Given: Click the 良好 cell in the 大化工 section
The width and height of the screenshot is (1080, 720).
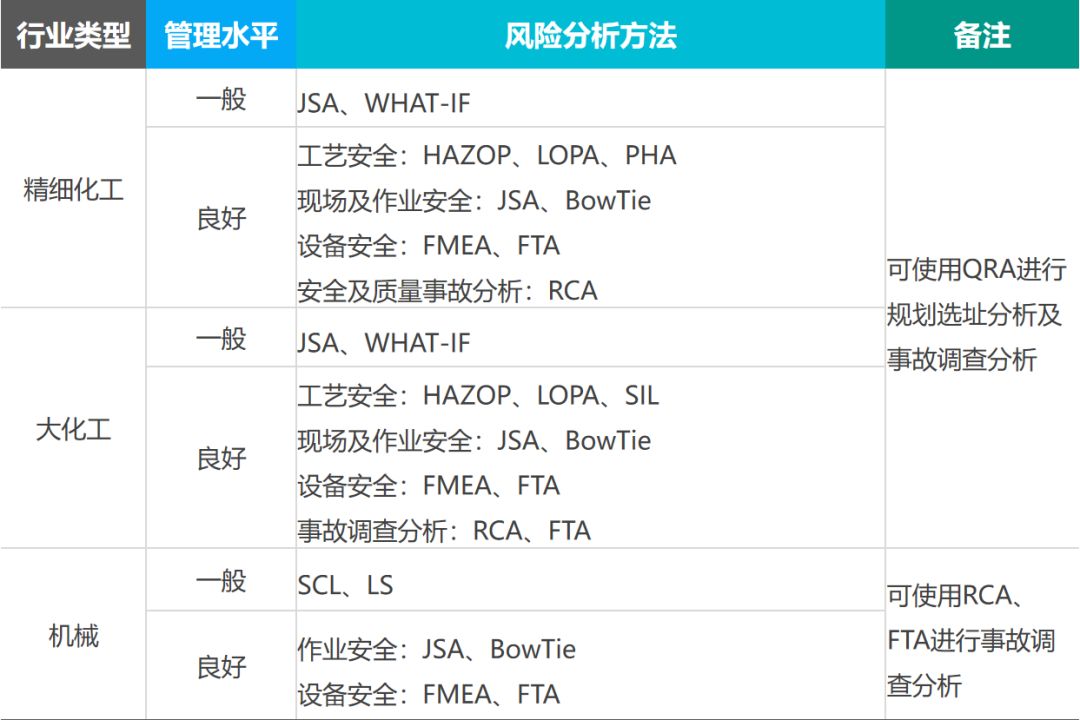Looking at the screenshot, I should tap(220, 459).
